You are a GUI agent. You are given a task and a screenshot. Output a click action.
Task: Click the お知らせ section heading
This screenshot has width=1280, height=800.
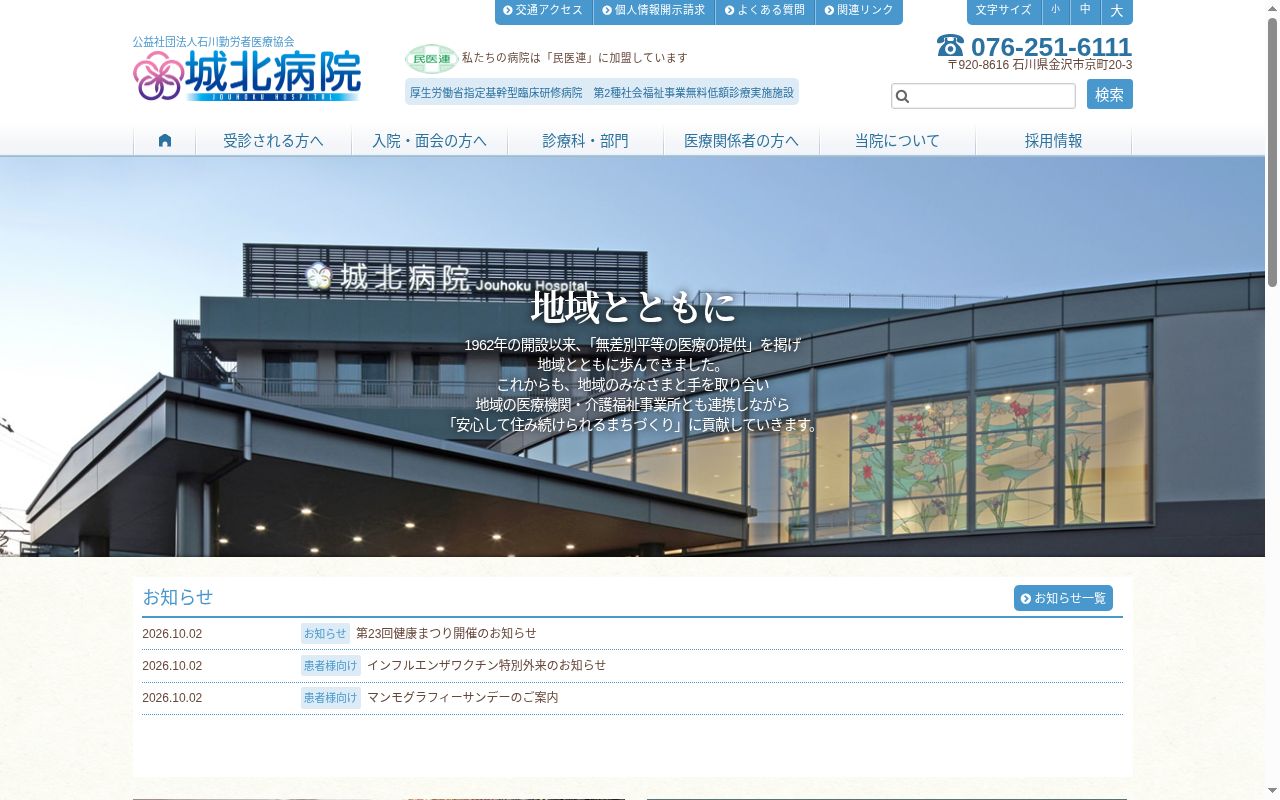(178, 597)
